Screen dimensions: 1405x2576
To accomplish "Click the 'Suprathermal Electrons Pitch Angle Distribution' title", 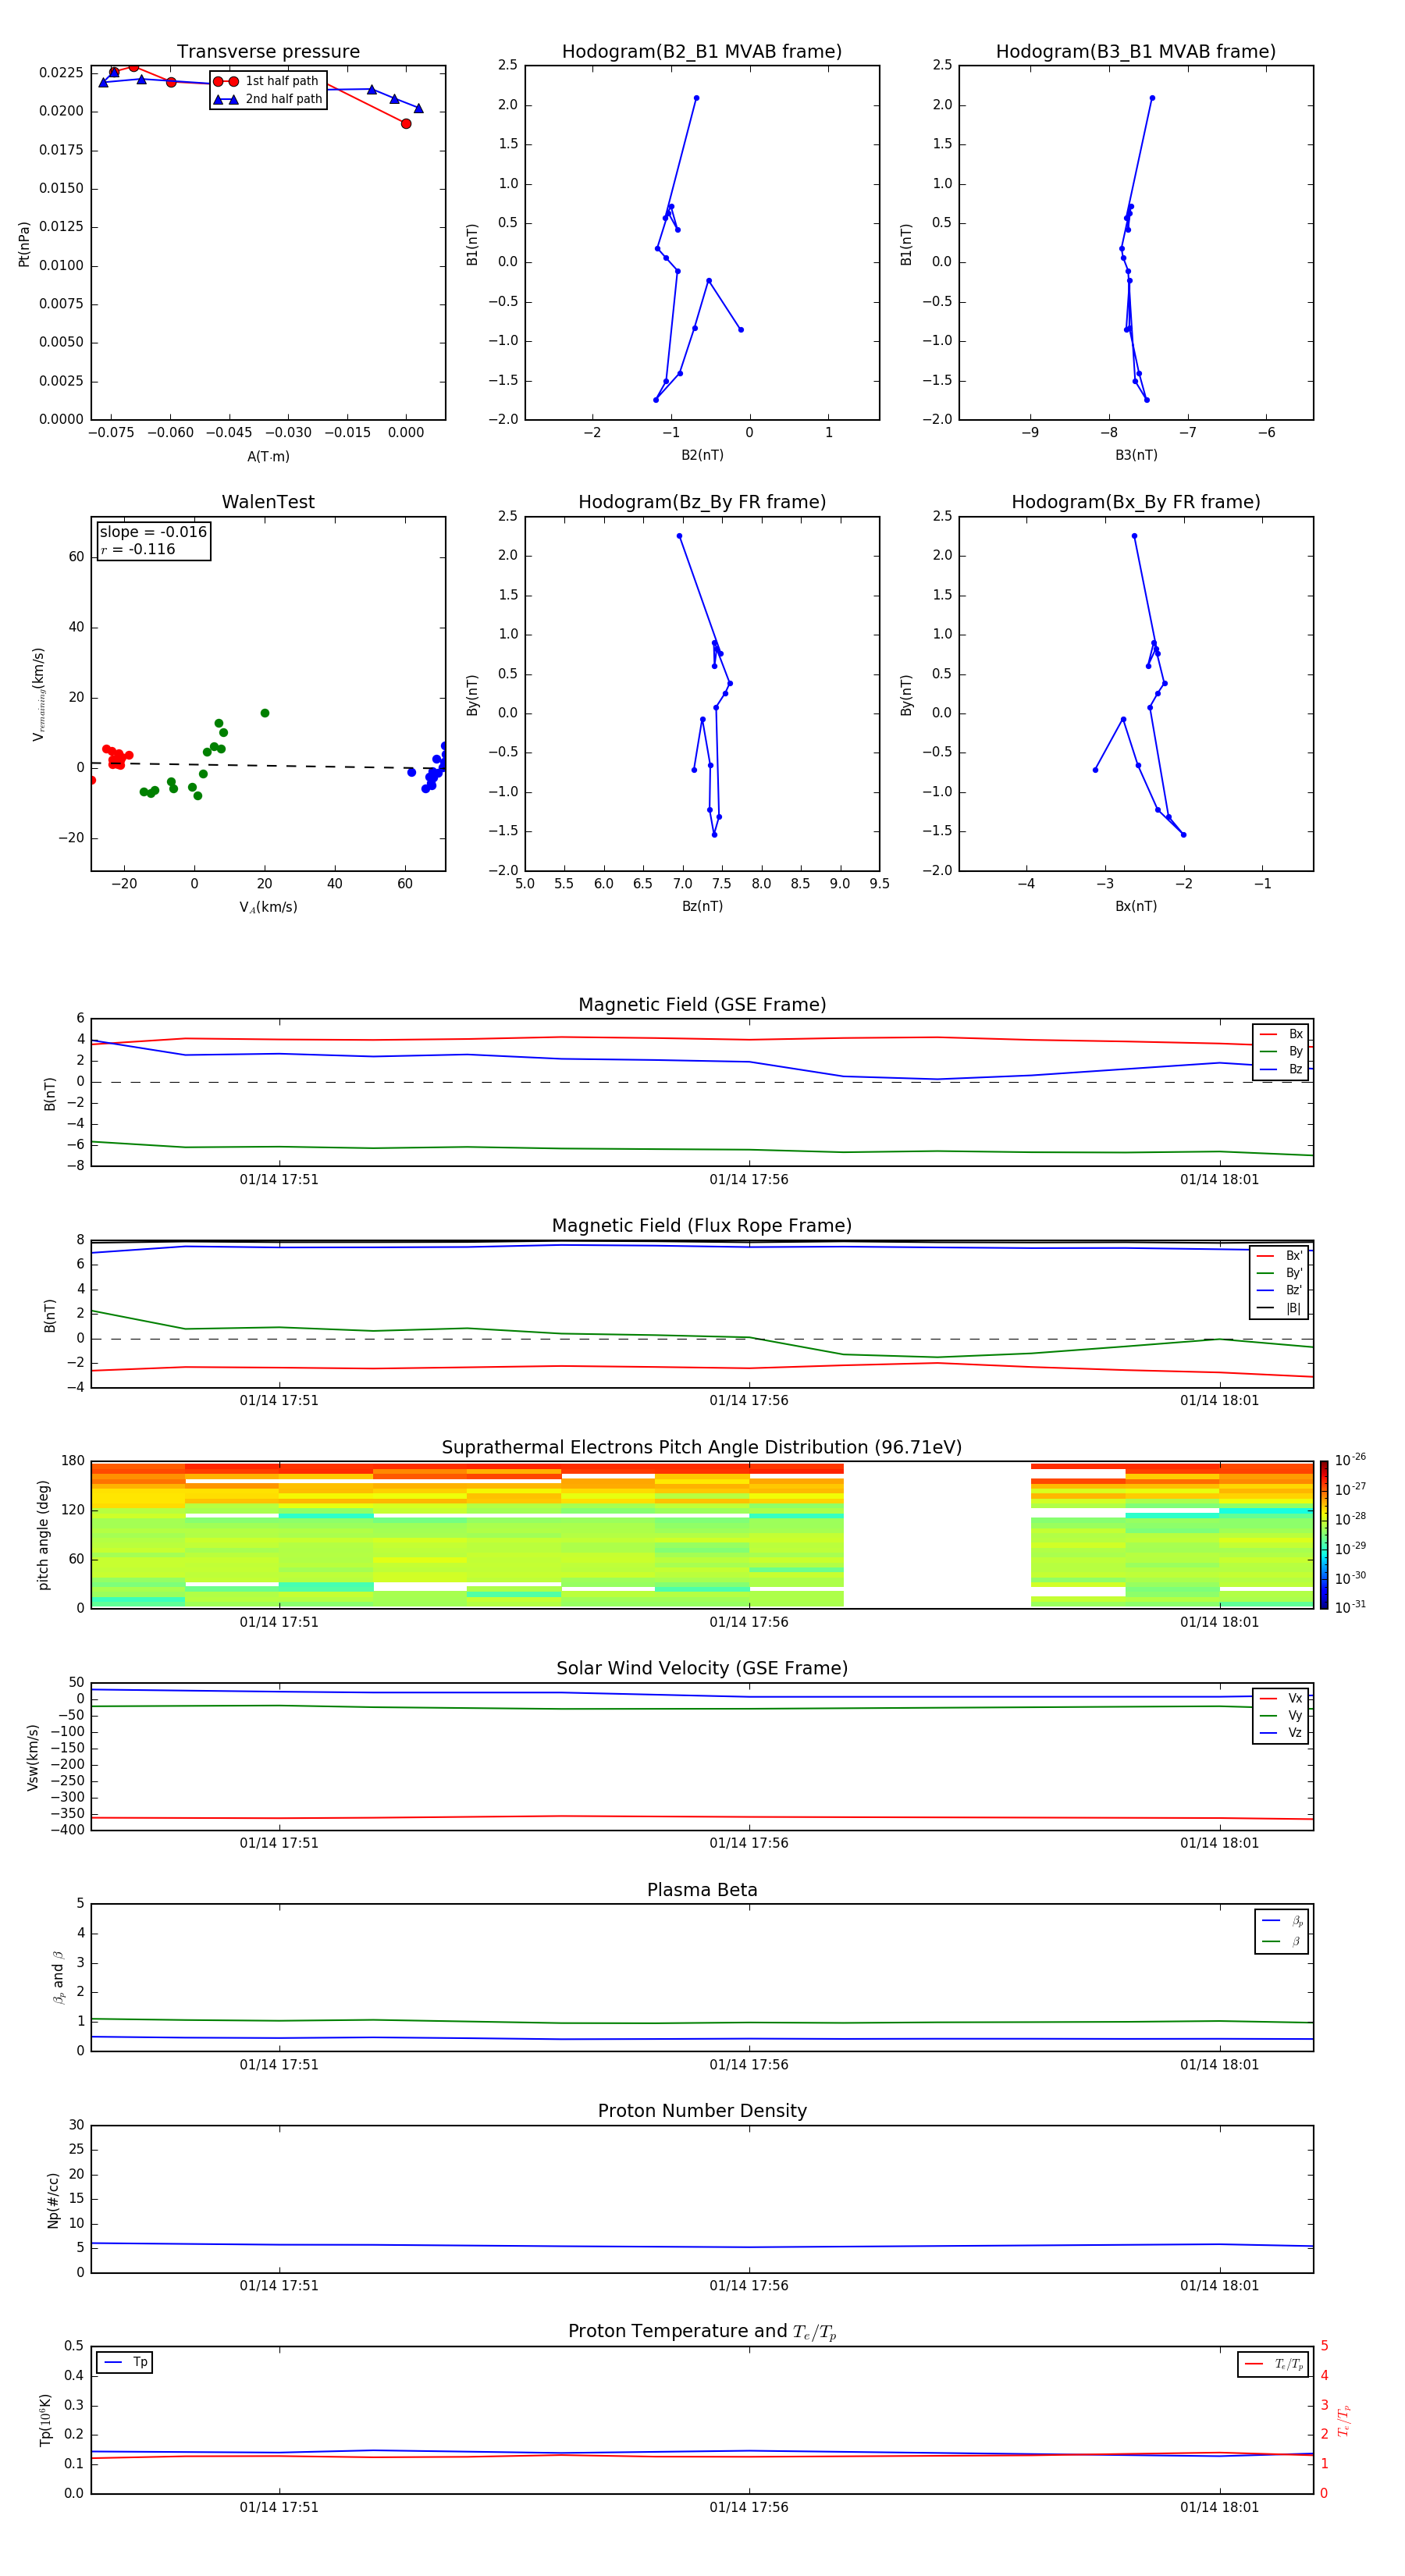I will 702,1448.
